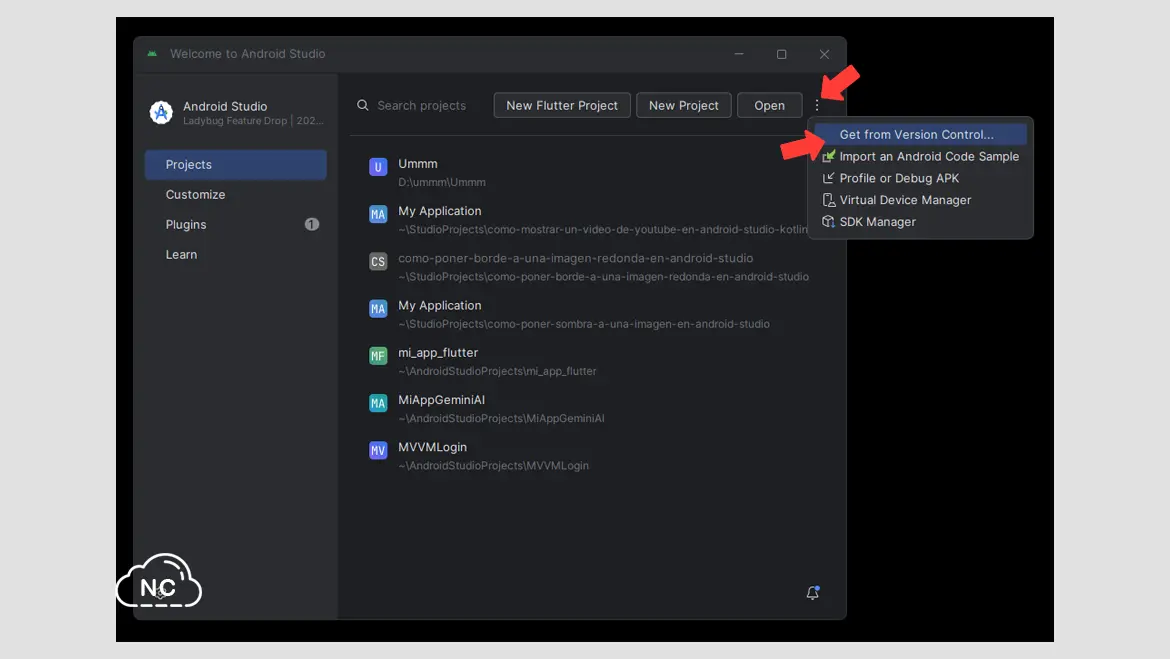This screenshot has width=1170, height=659.
Task: Maximize the Welcome to Android Studio window
Action: click(x=781, y=54)
